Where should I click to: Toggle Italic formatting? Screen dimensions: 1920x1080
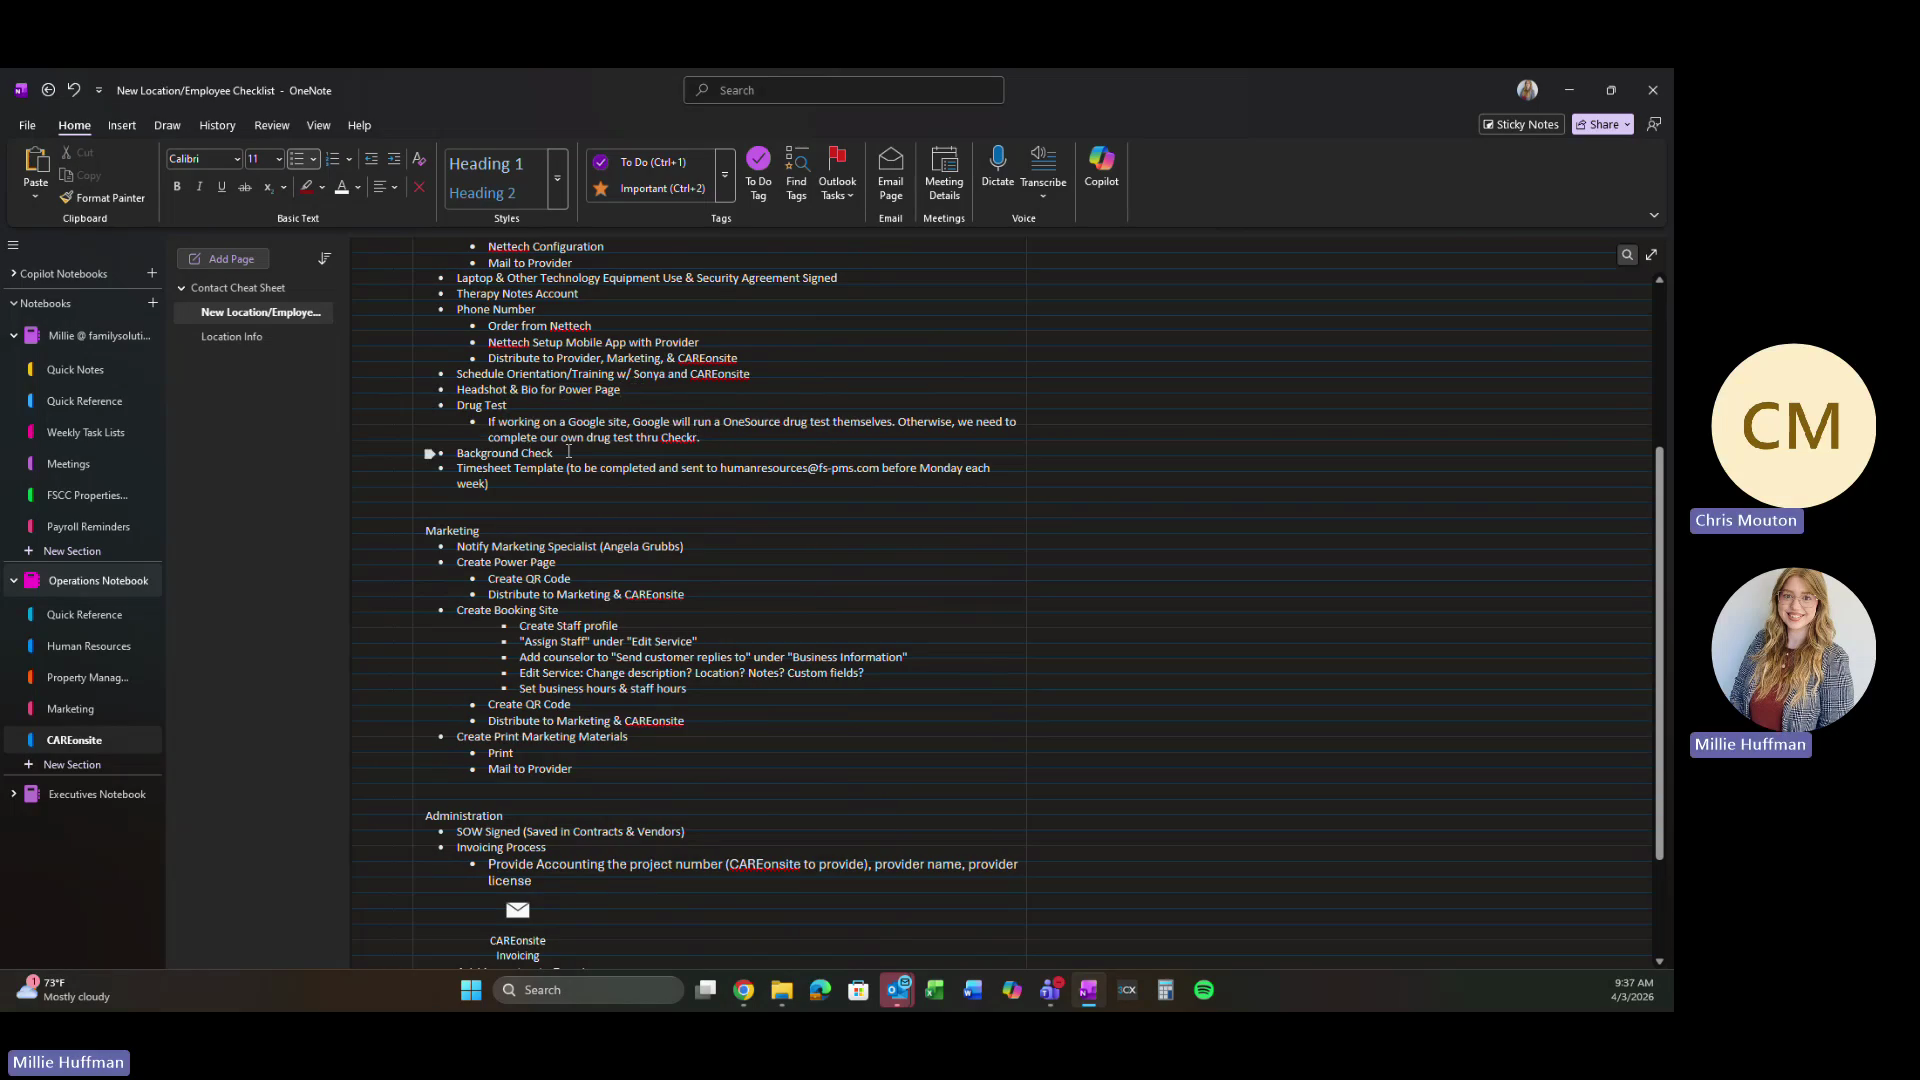(199, 187)
